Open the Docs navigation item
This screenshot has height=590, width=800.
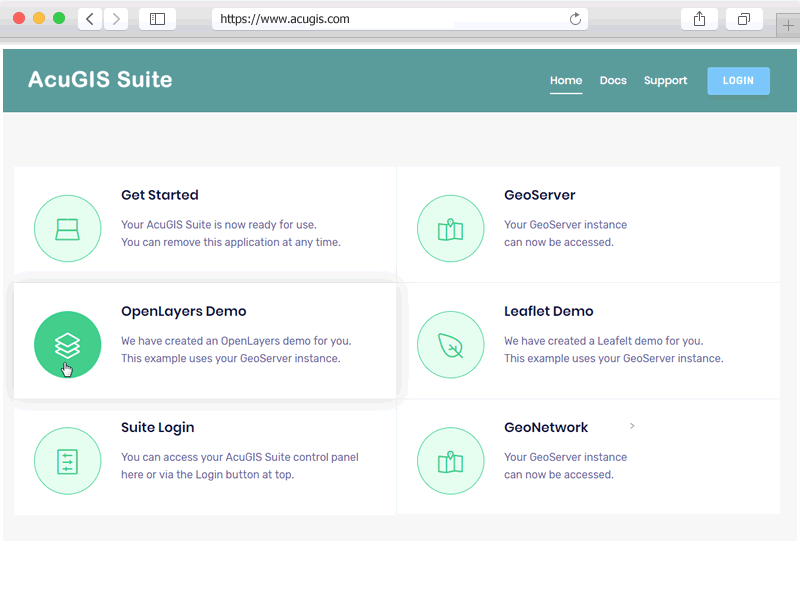tap(613, 81)
